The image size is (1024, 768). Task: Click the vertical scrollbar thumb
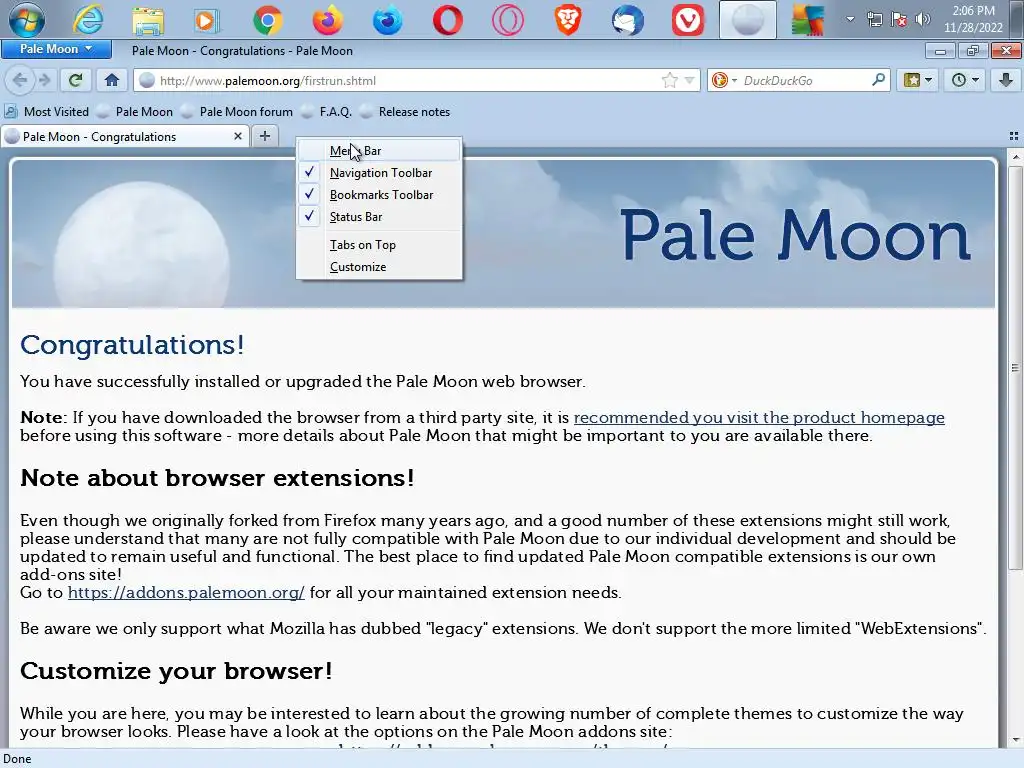1016,368
